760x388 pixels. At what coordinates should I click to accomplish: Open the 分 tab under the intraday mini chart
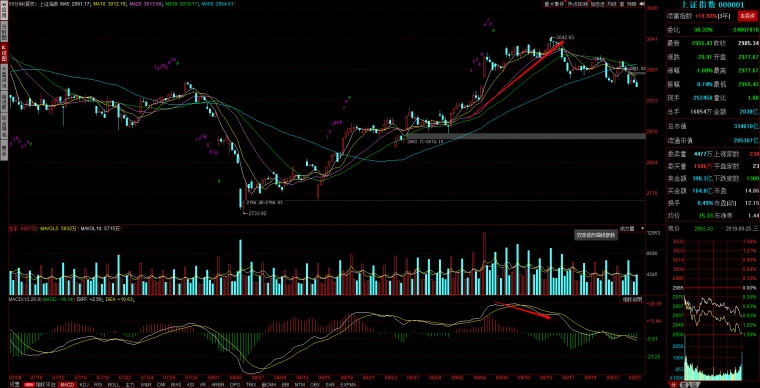(x=673, y=385)
